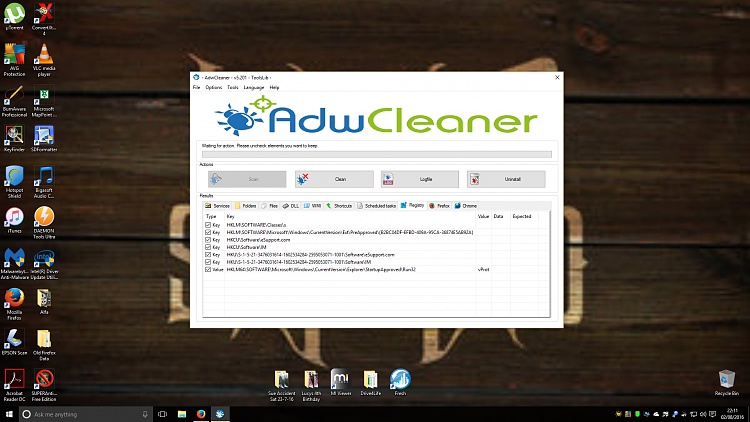
Task: Click the volume icon in system tray
Action: 703,414
